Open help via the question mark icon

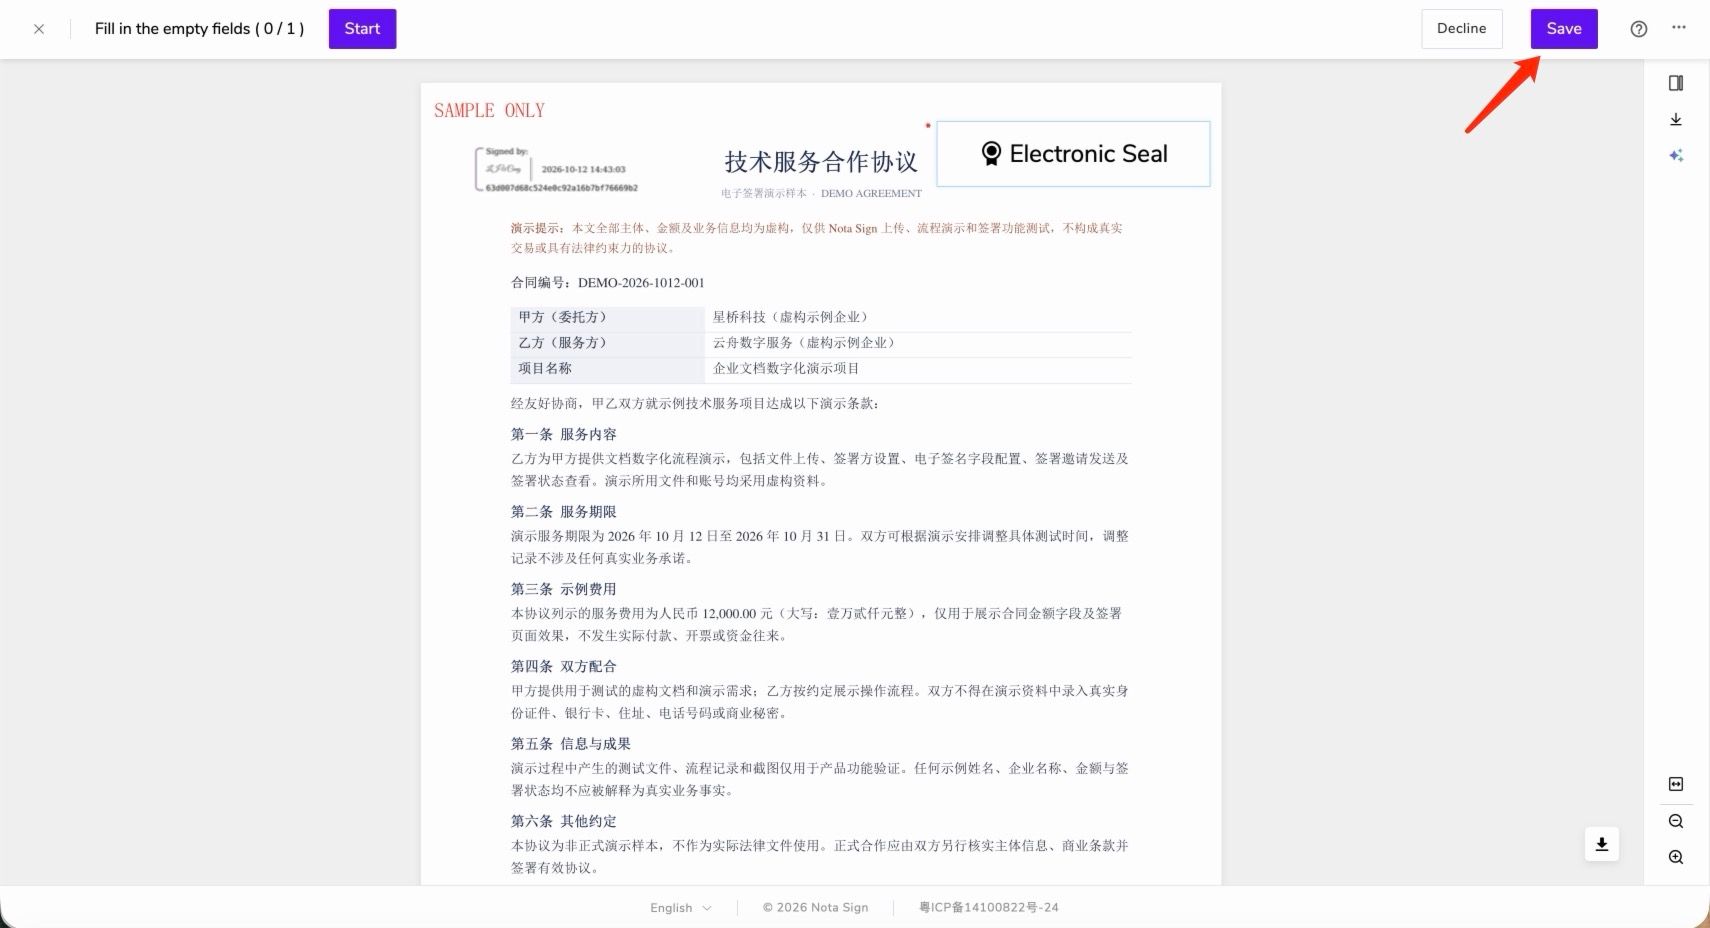[1638, 29]
